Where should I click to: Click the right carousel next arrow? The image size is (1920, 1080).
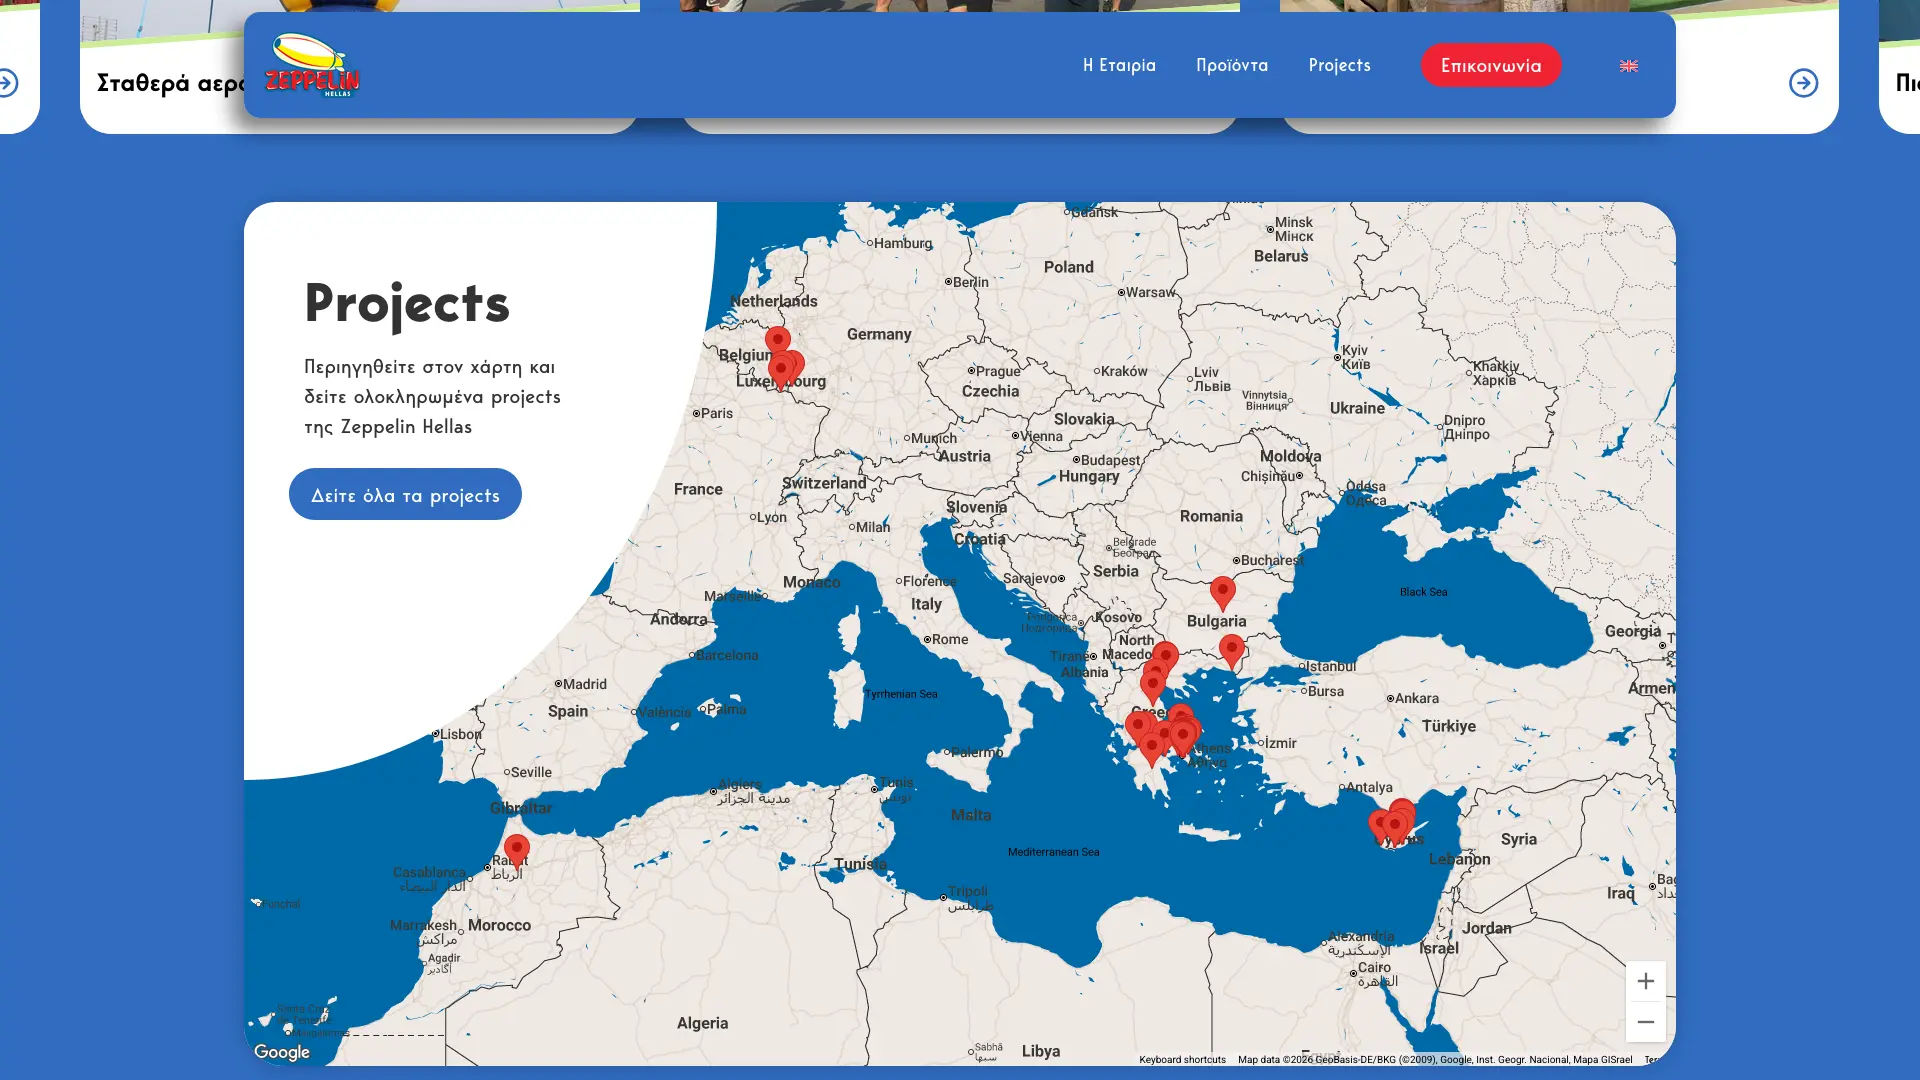pos(1803,83)
